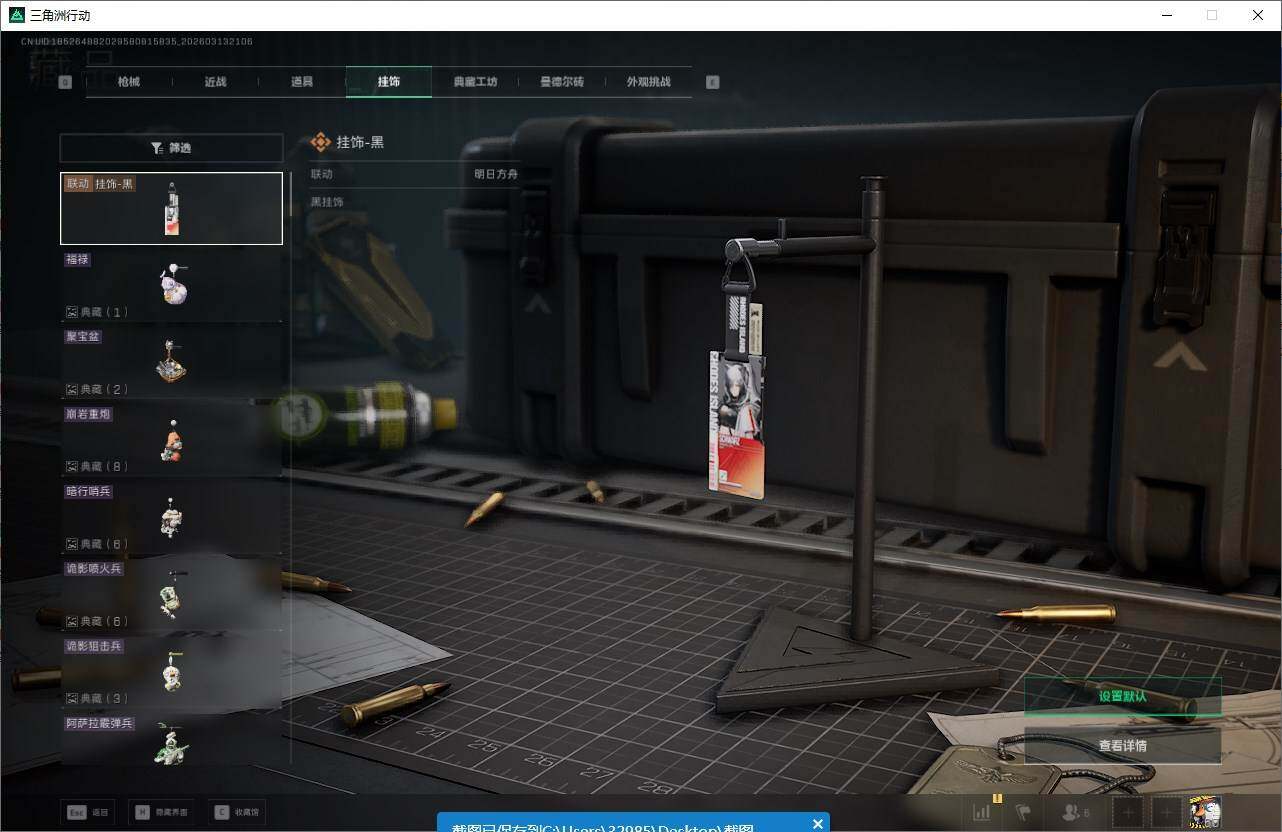1282x832 pixels.
Task: Pick the 诡影喷火兵 charm card
Action: point(171,594)
